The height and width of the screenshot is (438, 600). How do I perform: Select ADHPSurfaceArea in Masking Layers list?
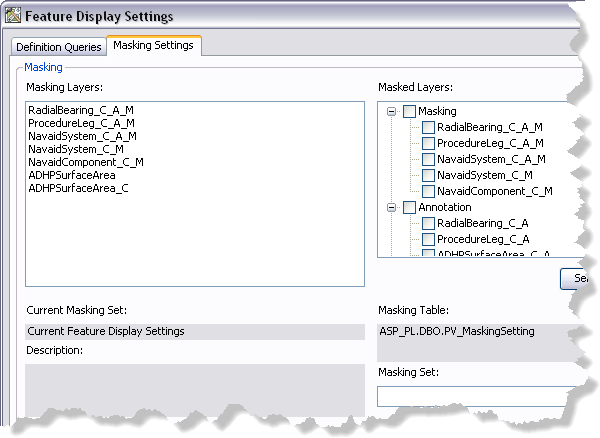71,174
